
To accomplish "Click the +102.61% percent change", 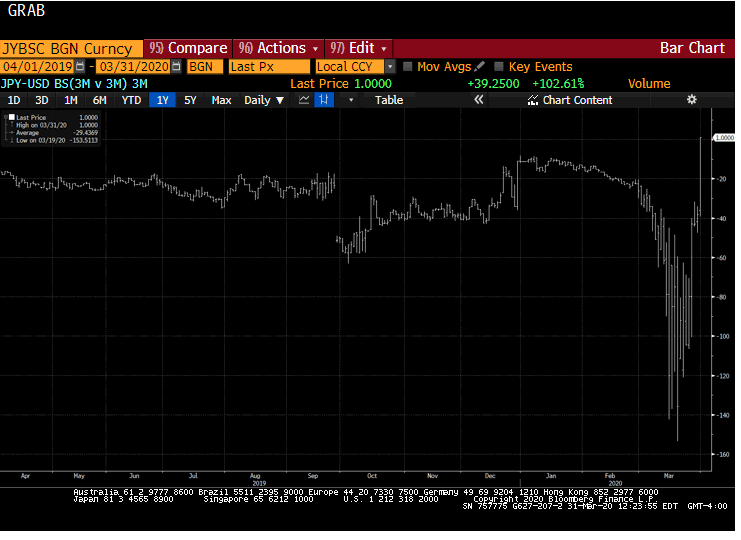I will click(558, 84).
